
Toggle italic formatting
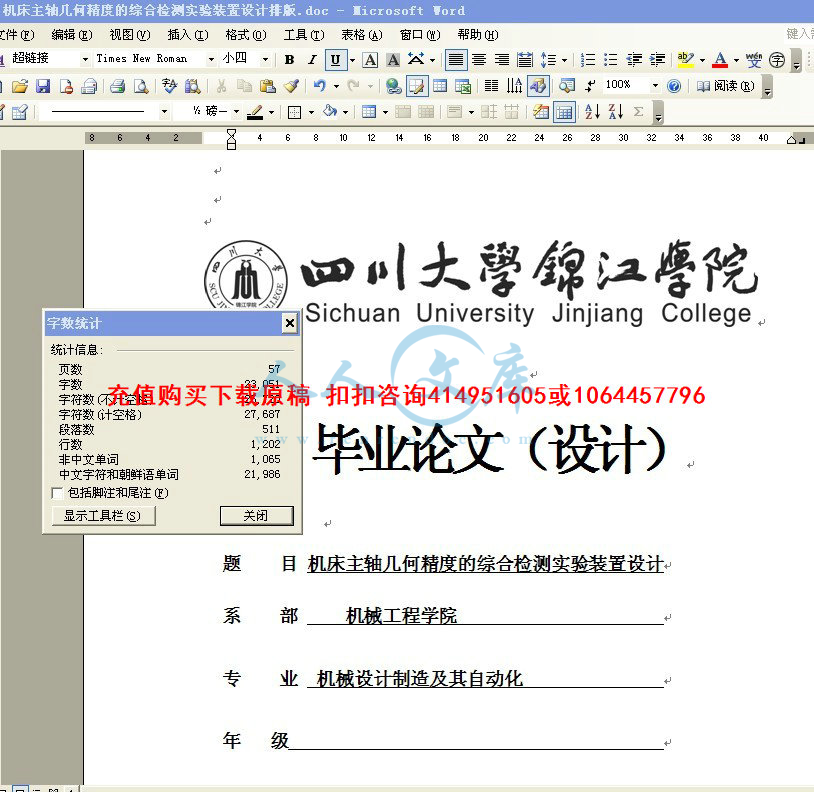[x=313, y=60]
